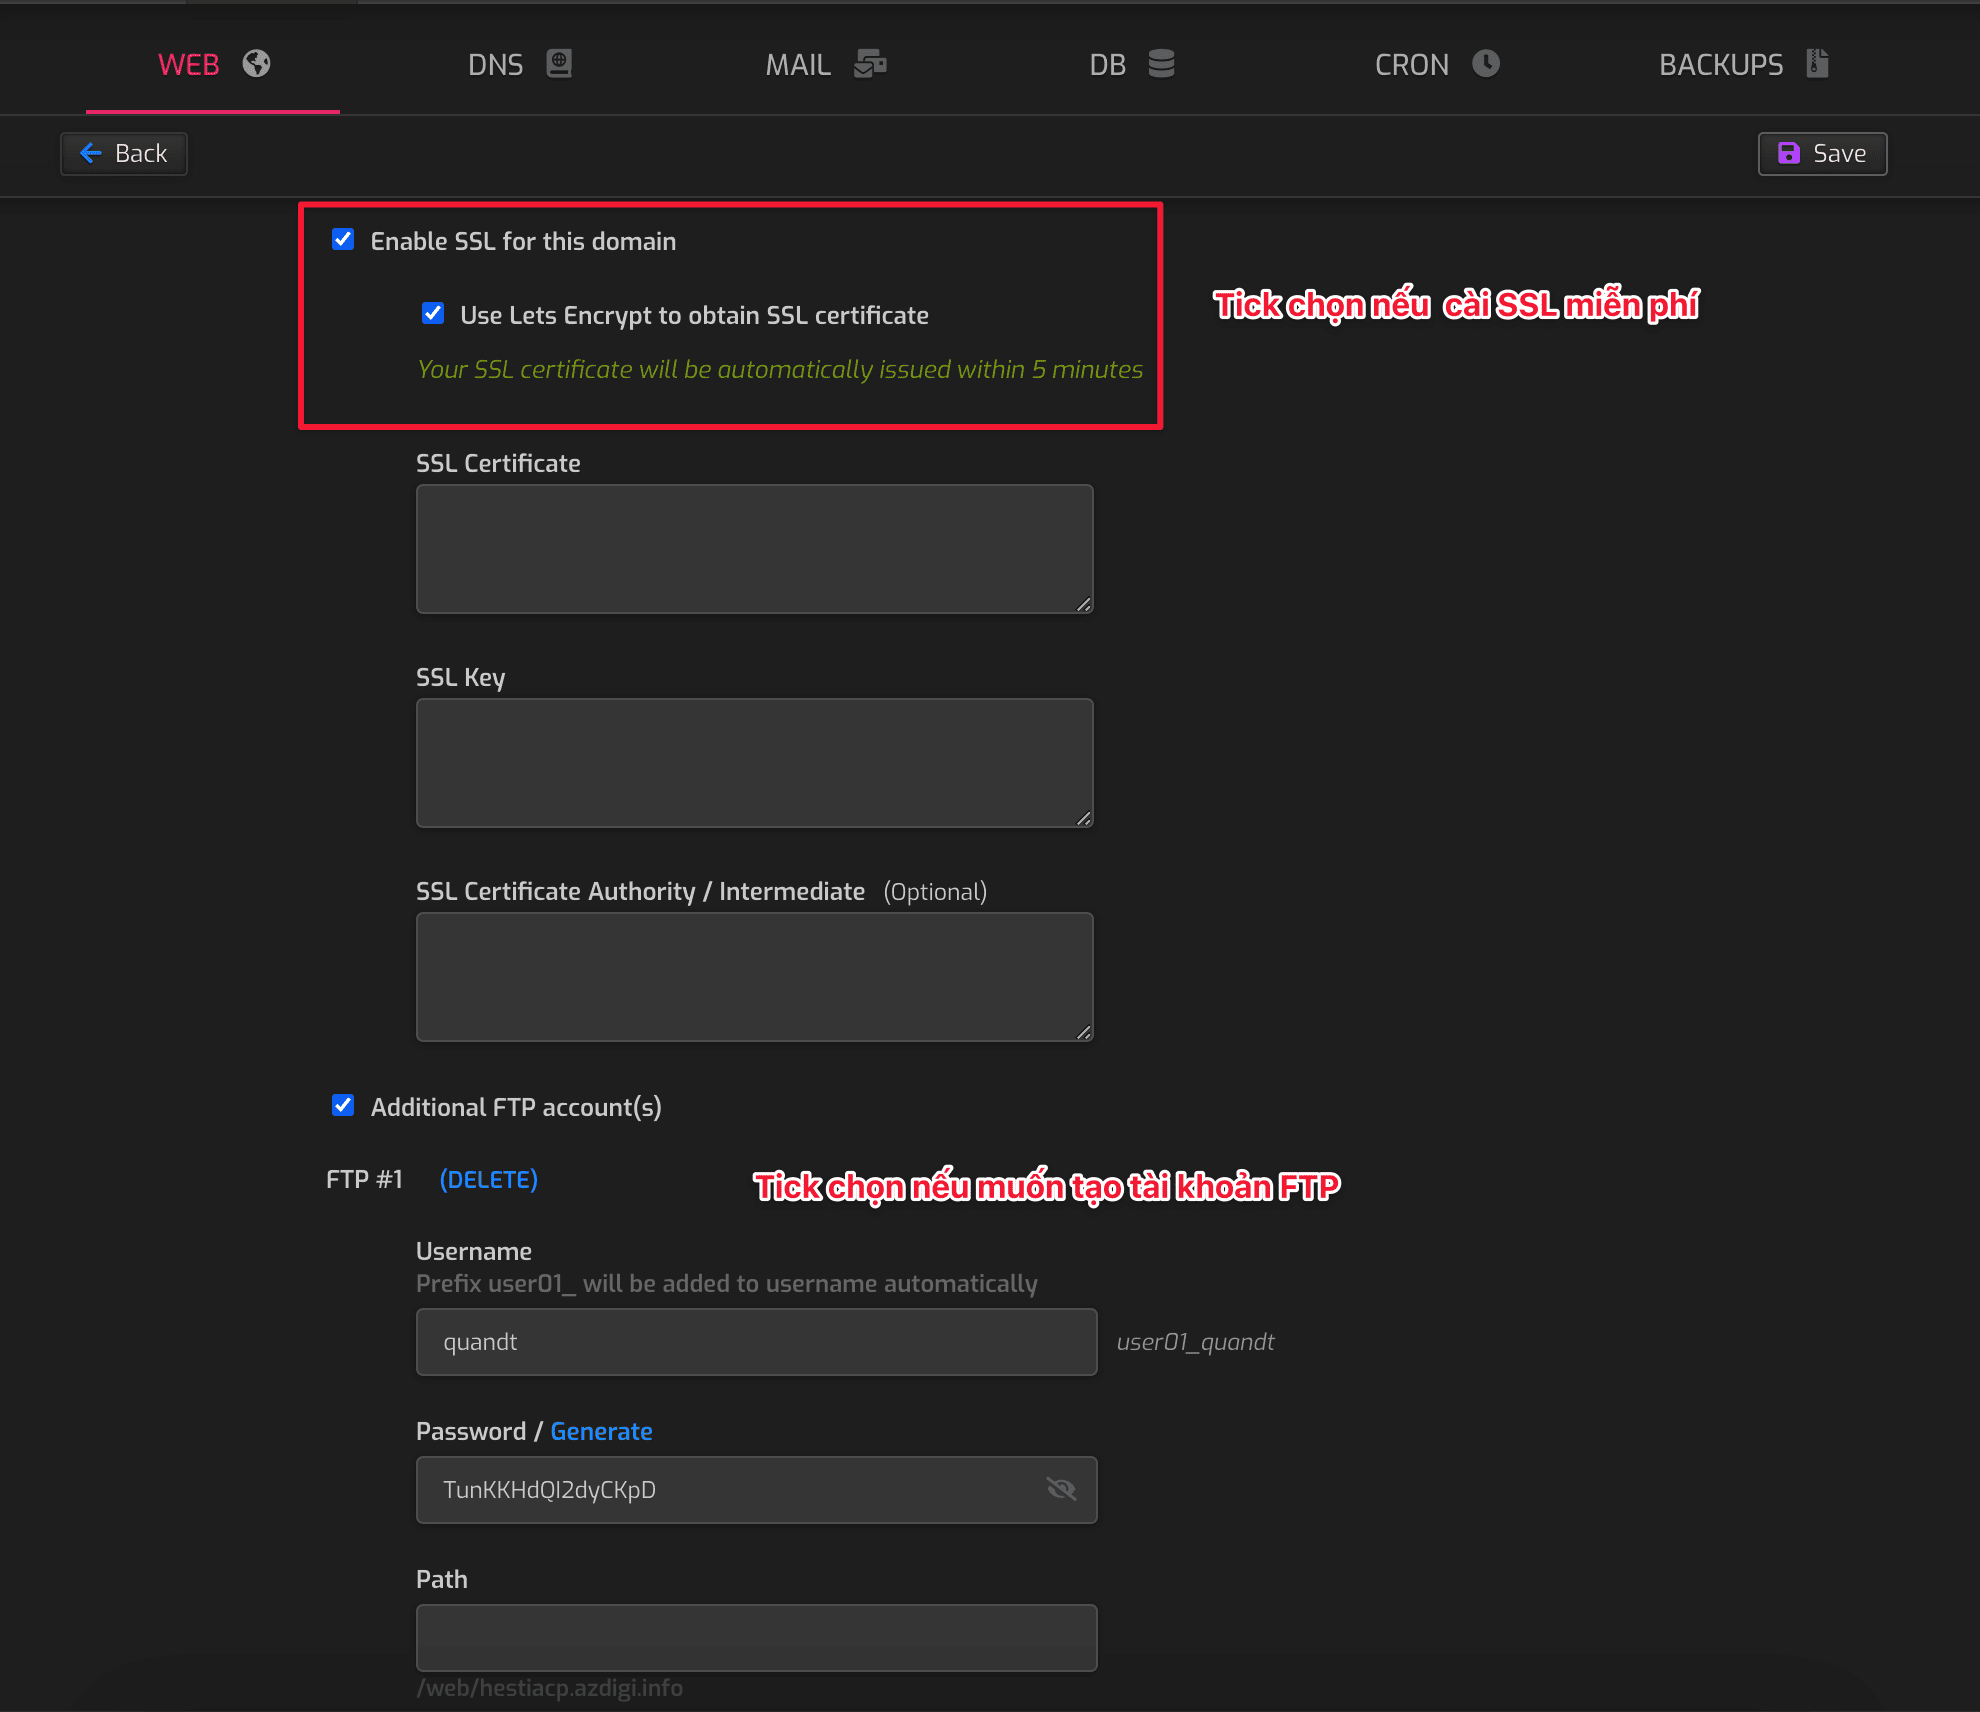
Task: Click the CRON clock icon
Action: (1486, 64)
